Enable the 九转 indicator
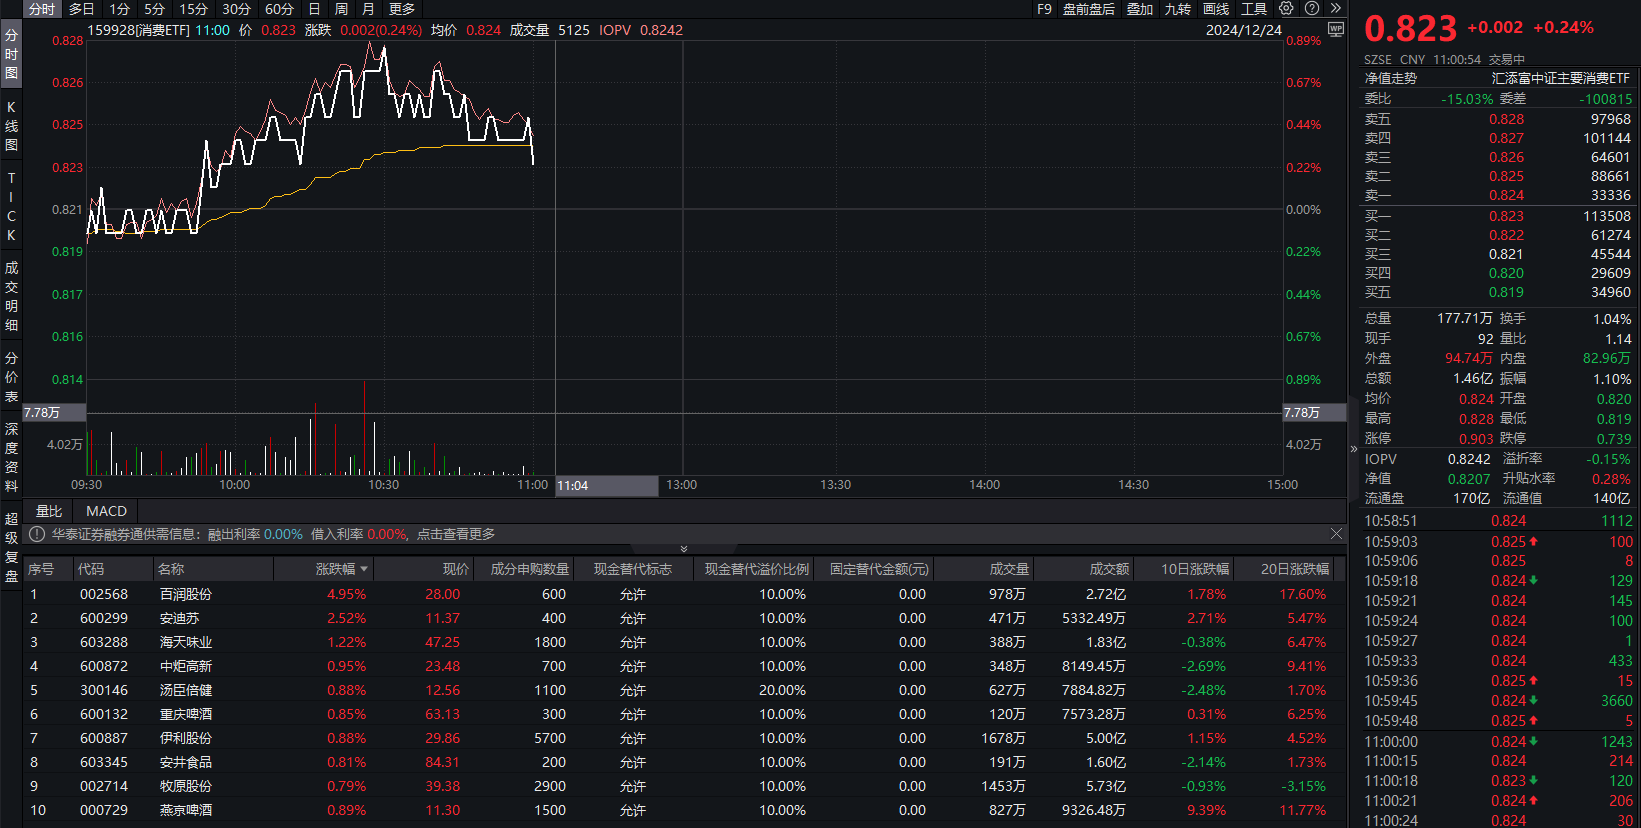 (x=1178, y=9)
